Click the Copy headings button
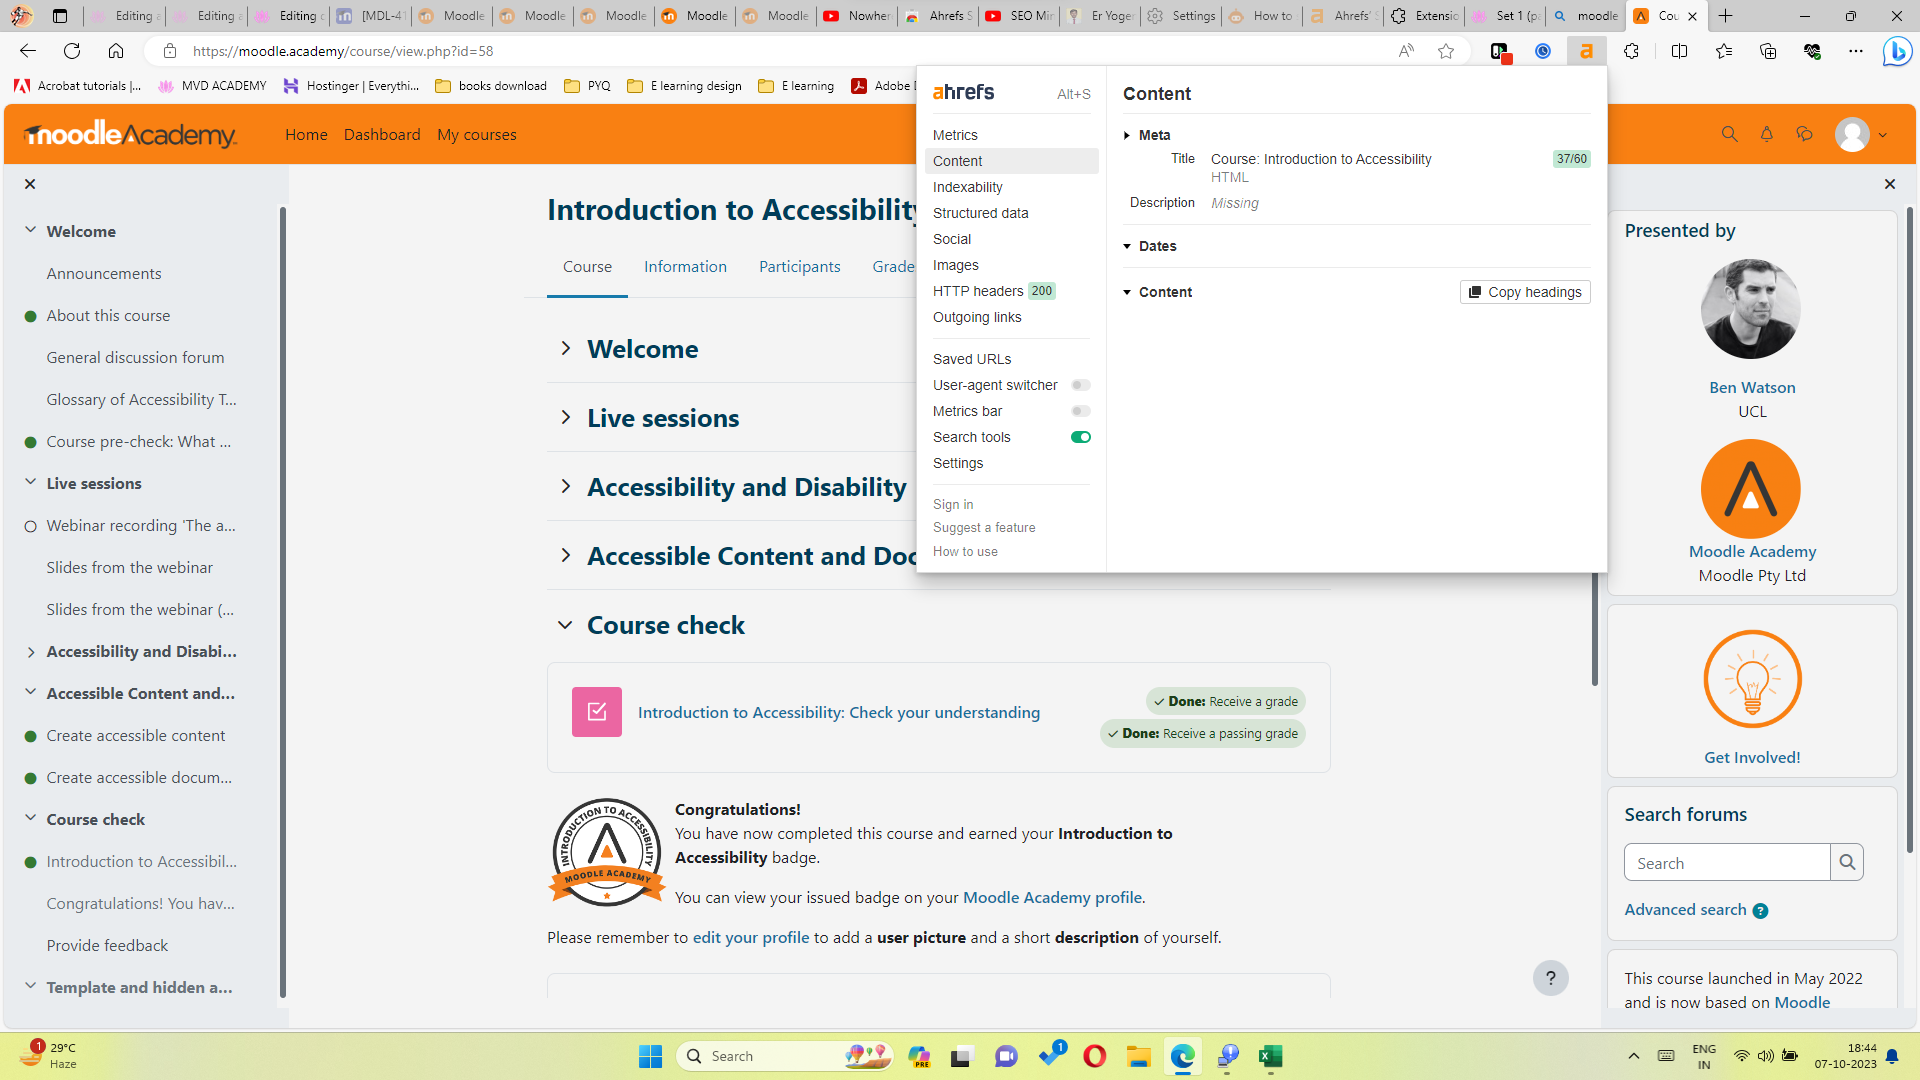 [x=1525, y=292]
